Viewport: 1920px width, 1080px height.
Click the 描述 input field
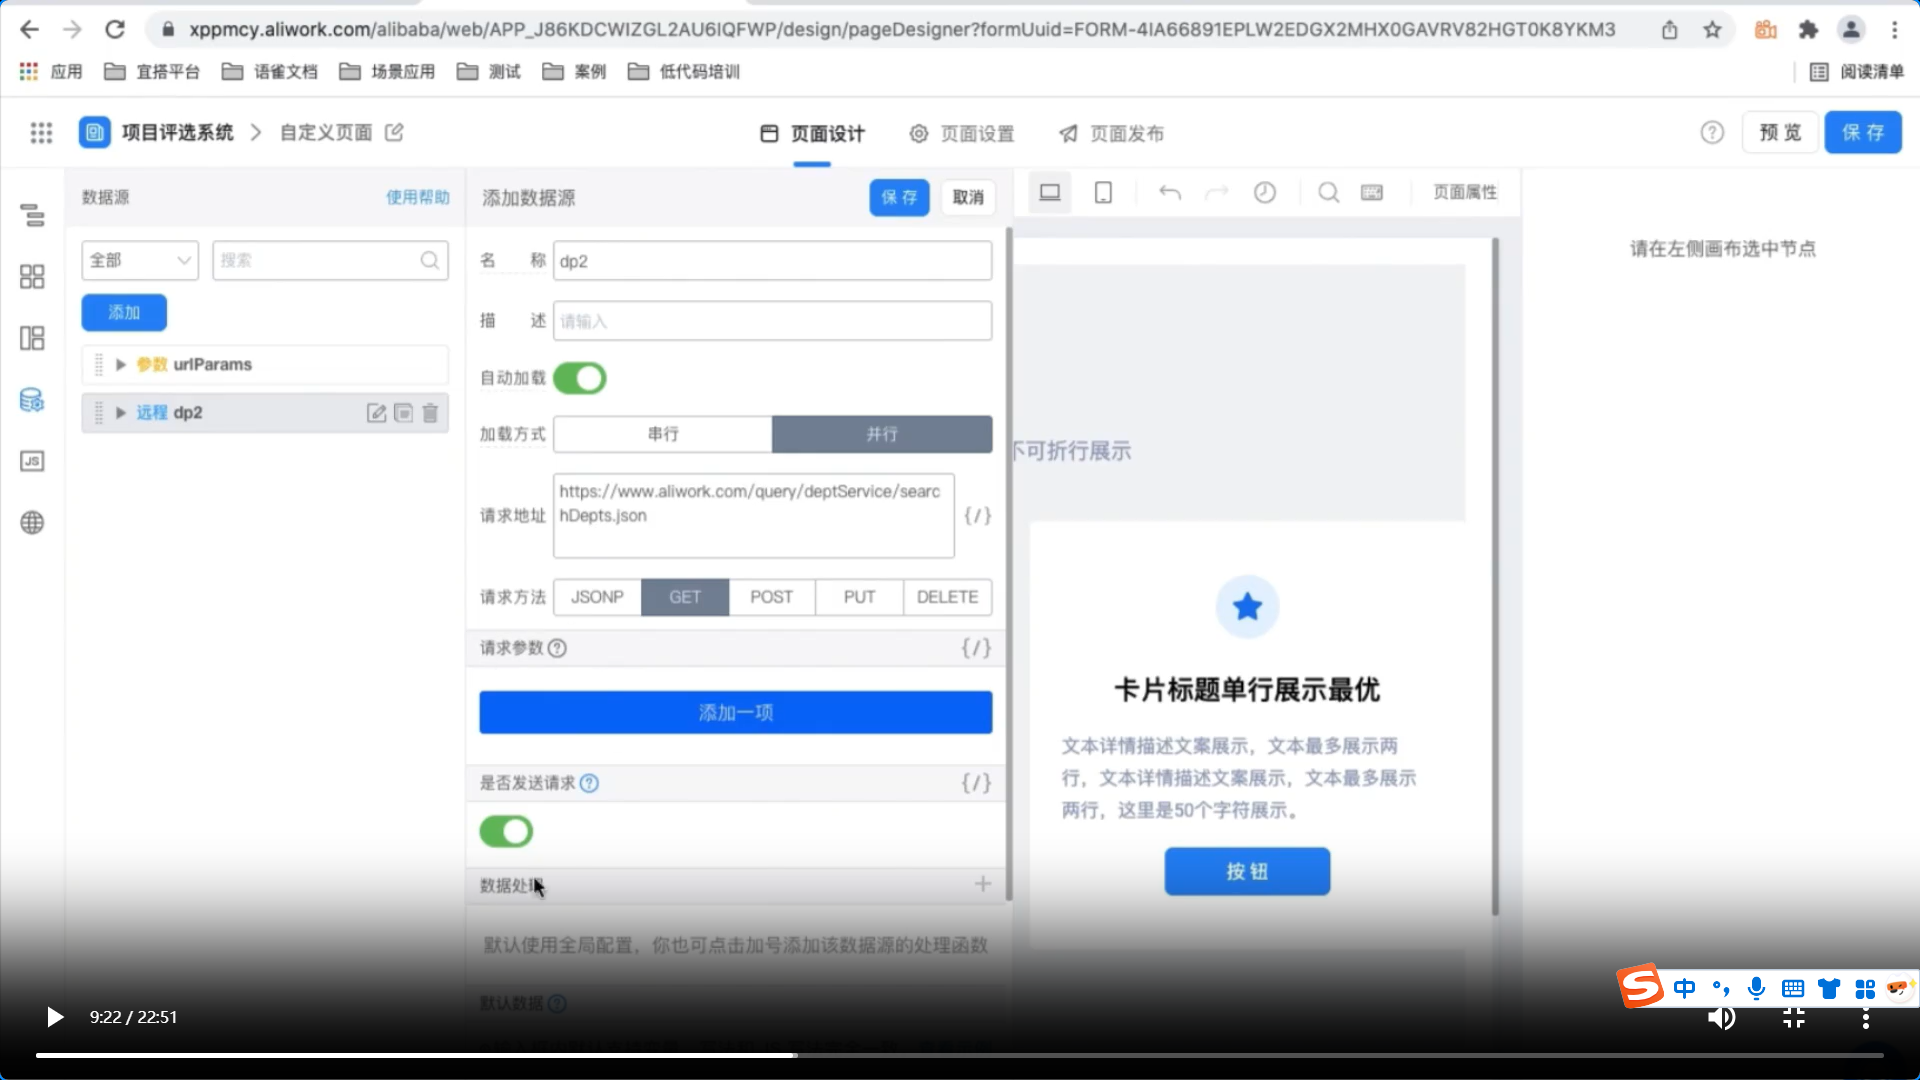[772, 321]
